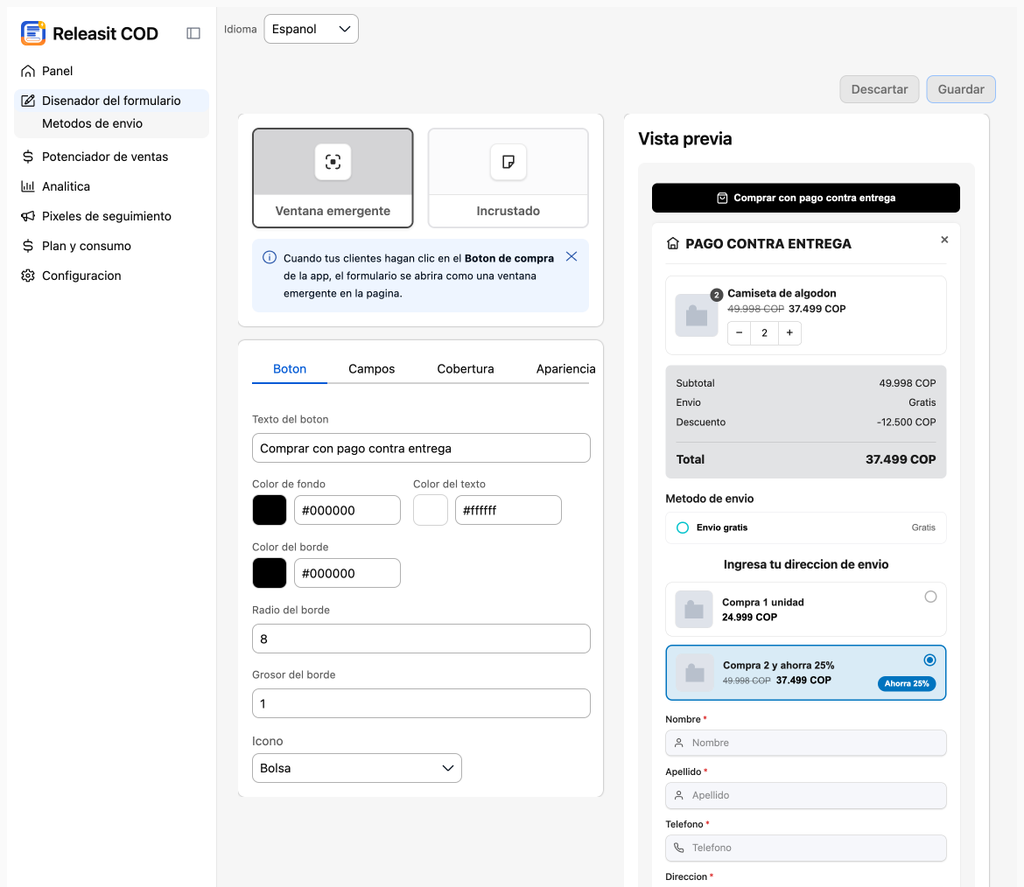This screenshot has height=887, width=1024.
Task: Open the Idioma language dropdown
Action: (x=311, y=29)
